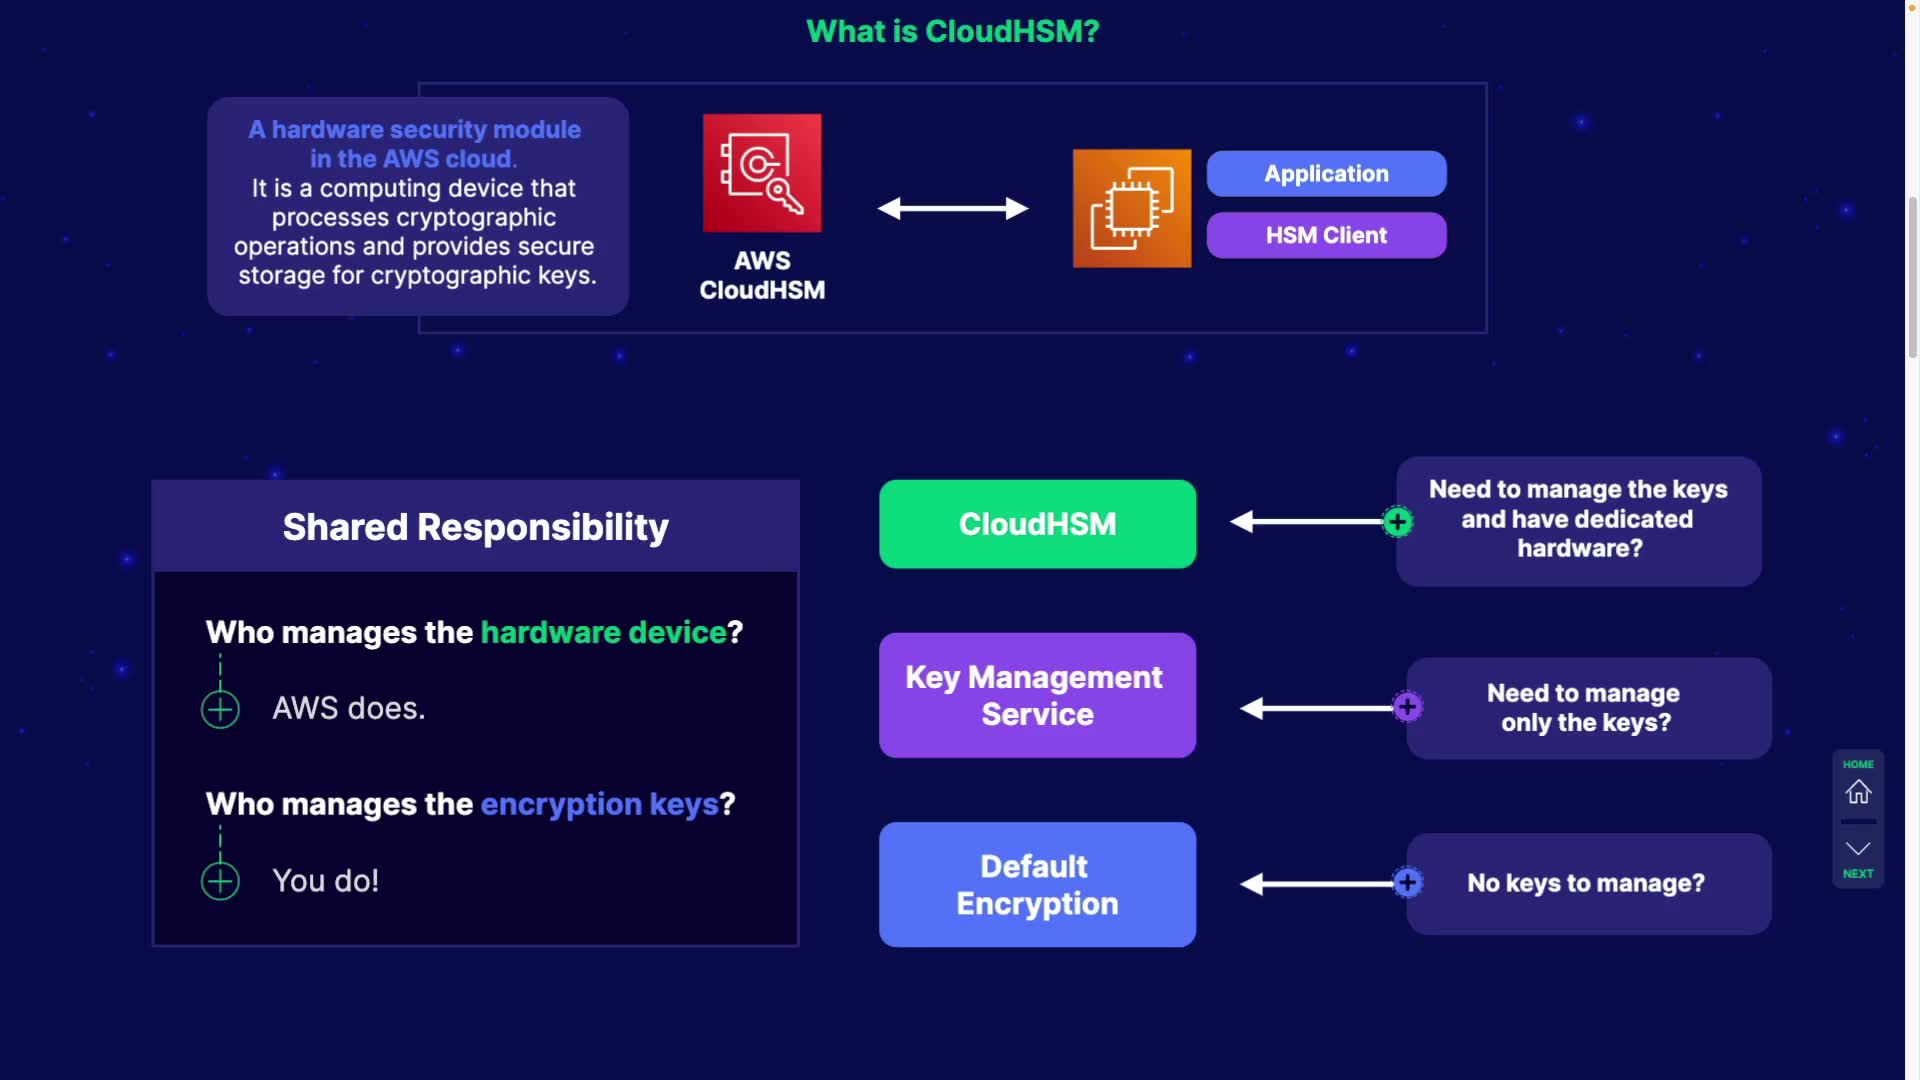This screenshot has height=1080, width=1920.
Task: Click the double-headed arrow between CloudHSM and EC2
Action: 953,208
